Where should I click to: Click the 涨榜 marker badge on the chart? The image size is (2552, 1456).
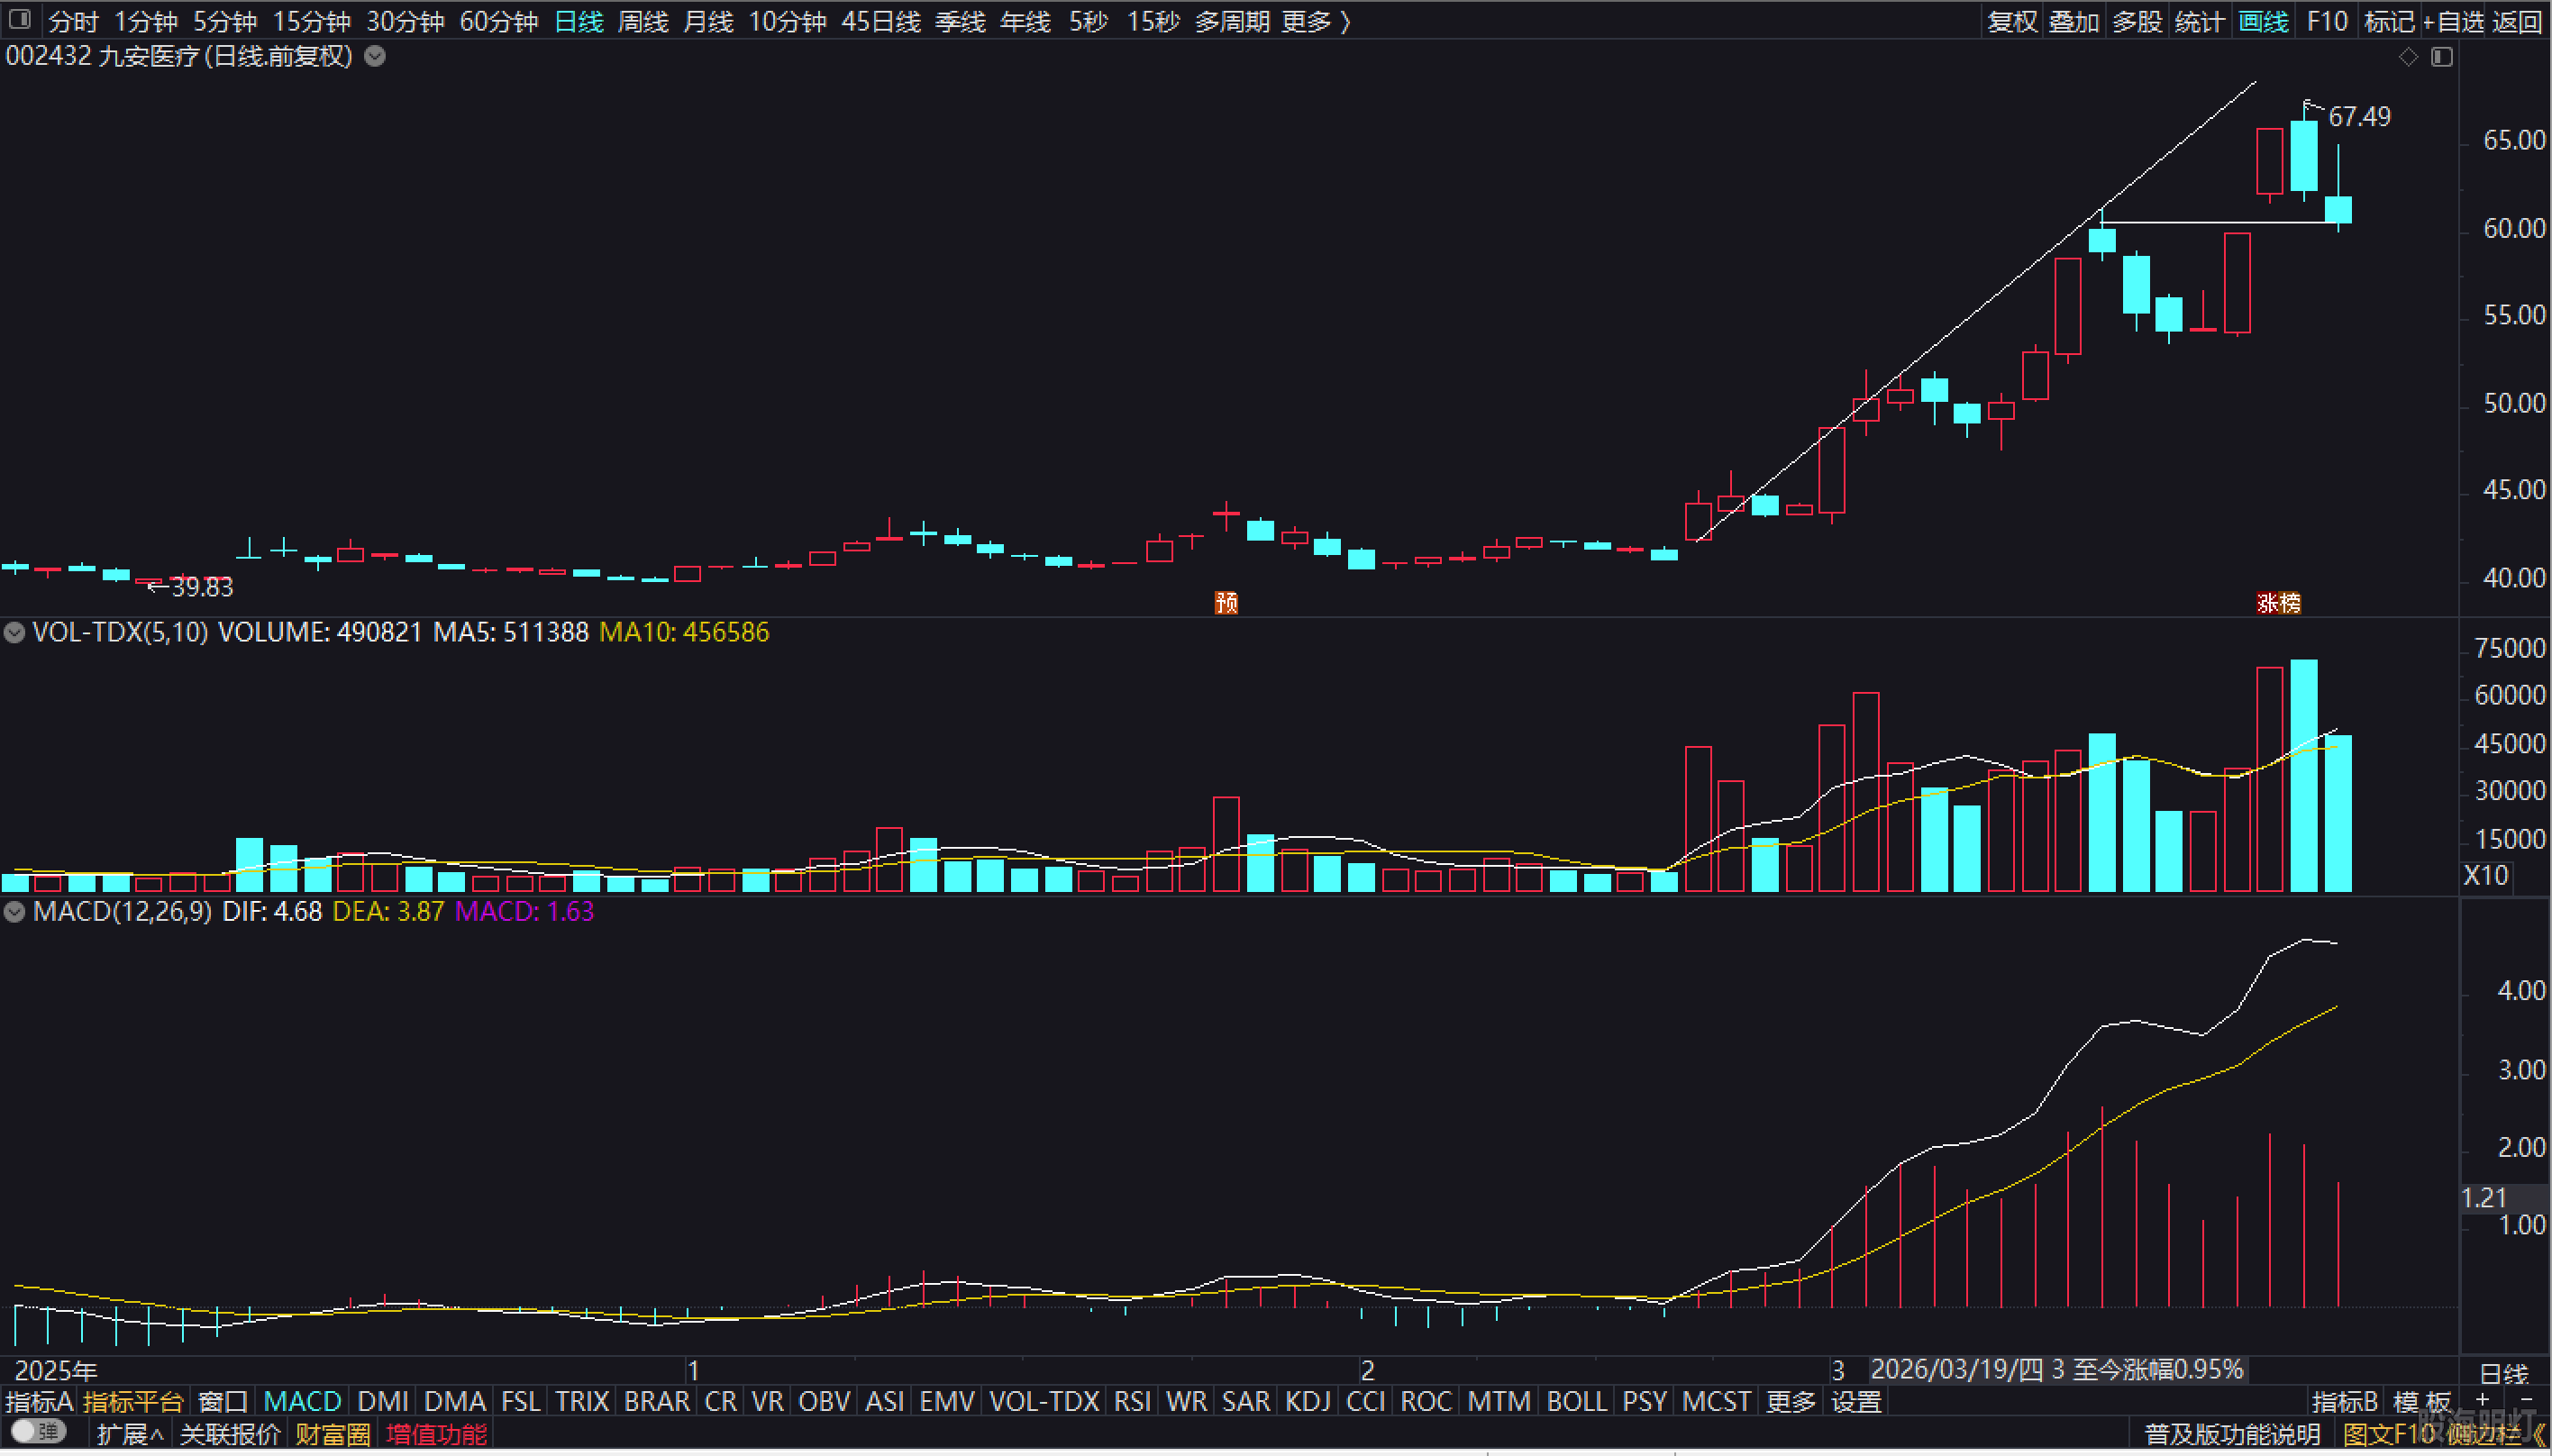pos(2279,602)
